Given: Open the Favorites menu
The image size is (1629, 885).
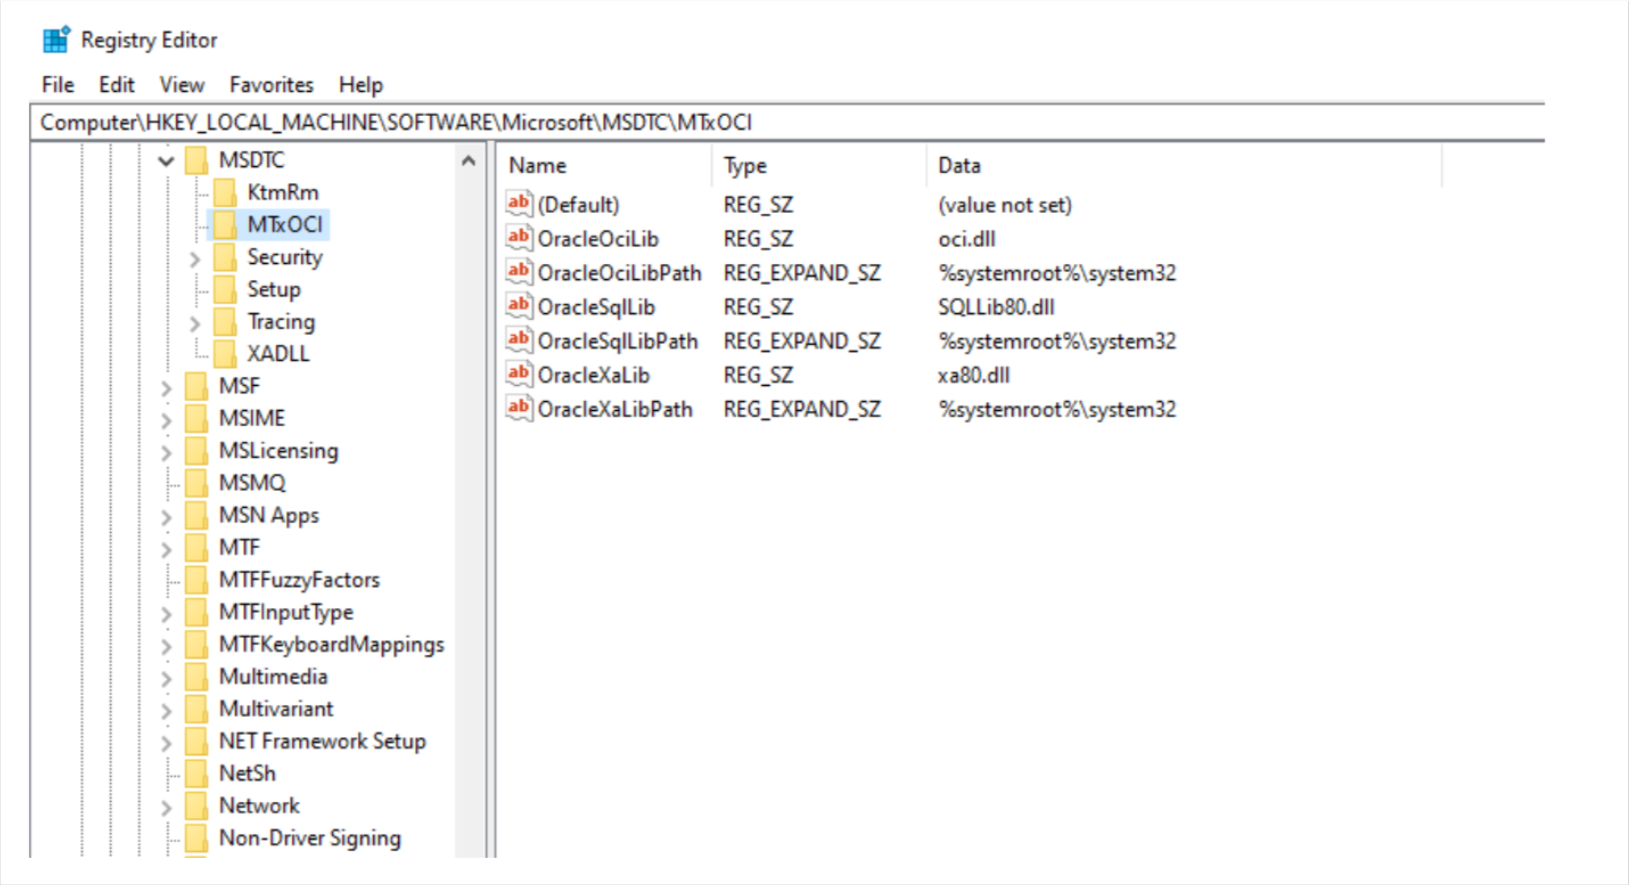Looking at the screenshot, I should pyautogui.click(x=271, y=85).
